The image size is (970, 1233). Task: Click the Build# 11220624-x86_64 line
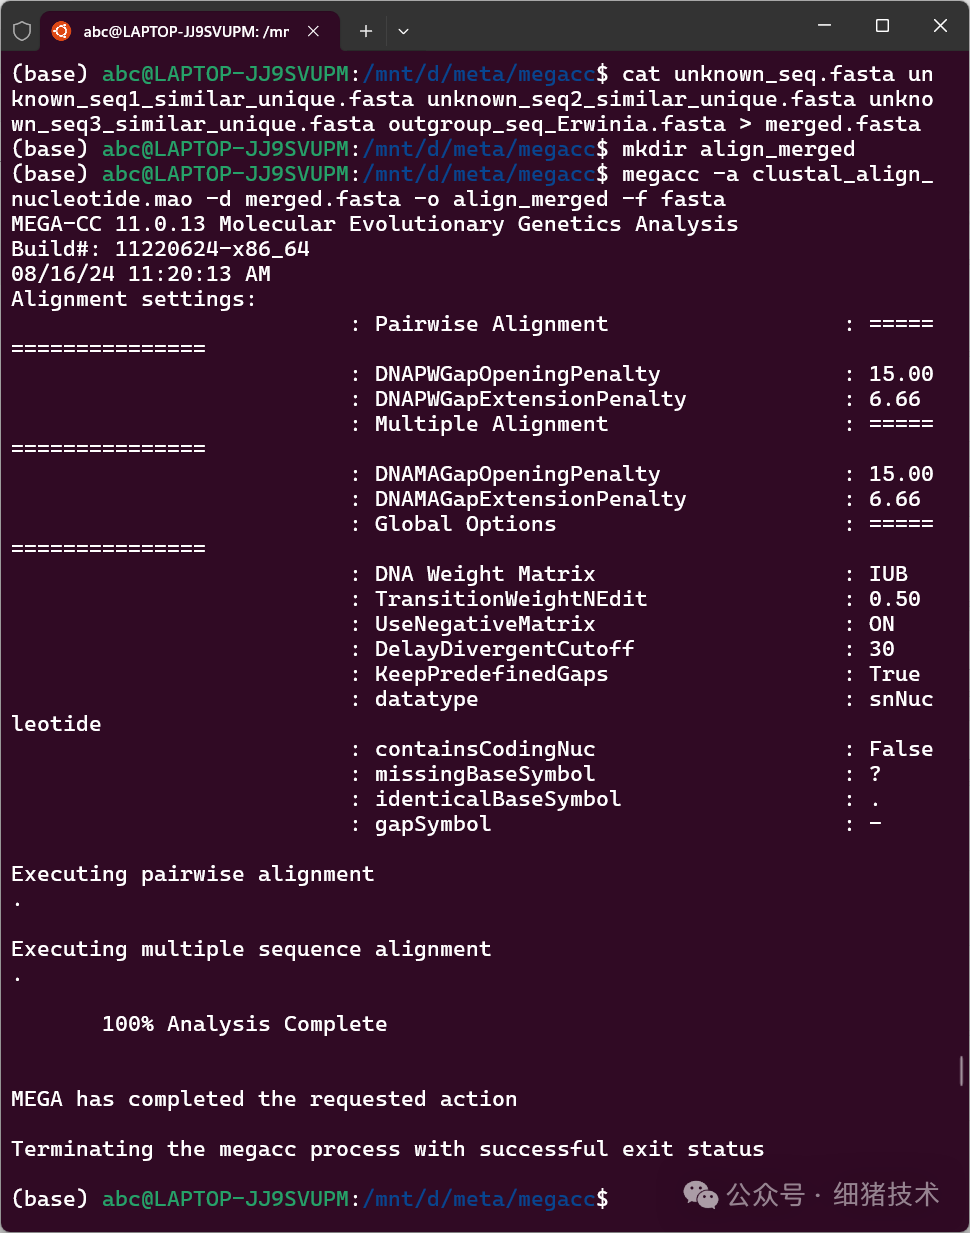tap(160, 249)
